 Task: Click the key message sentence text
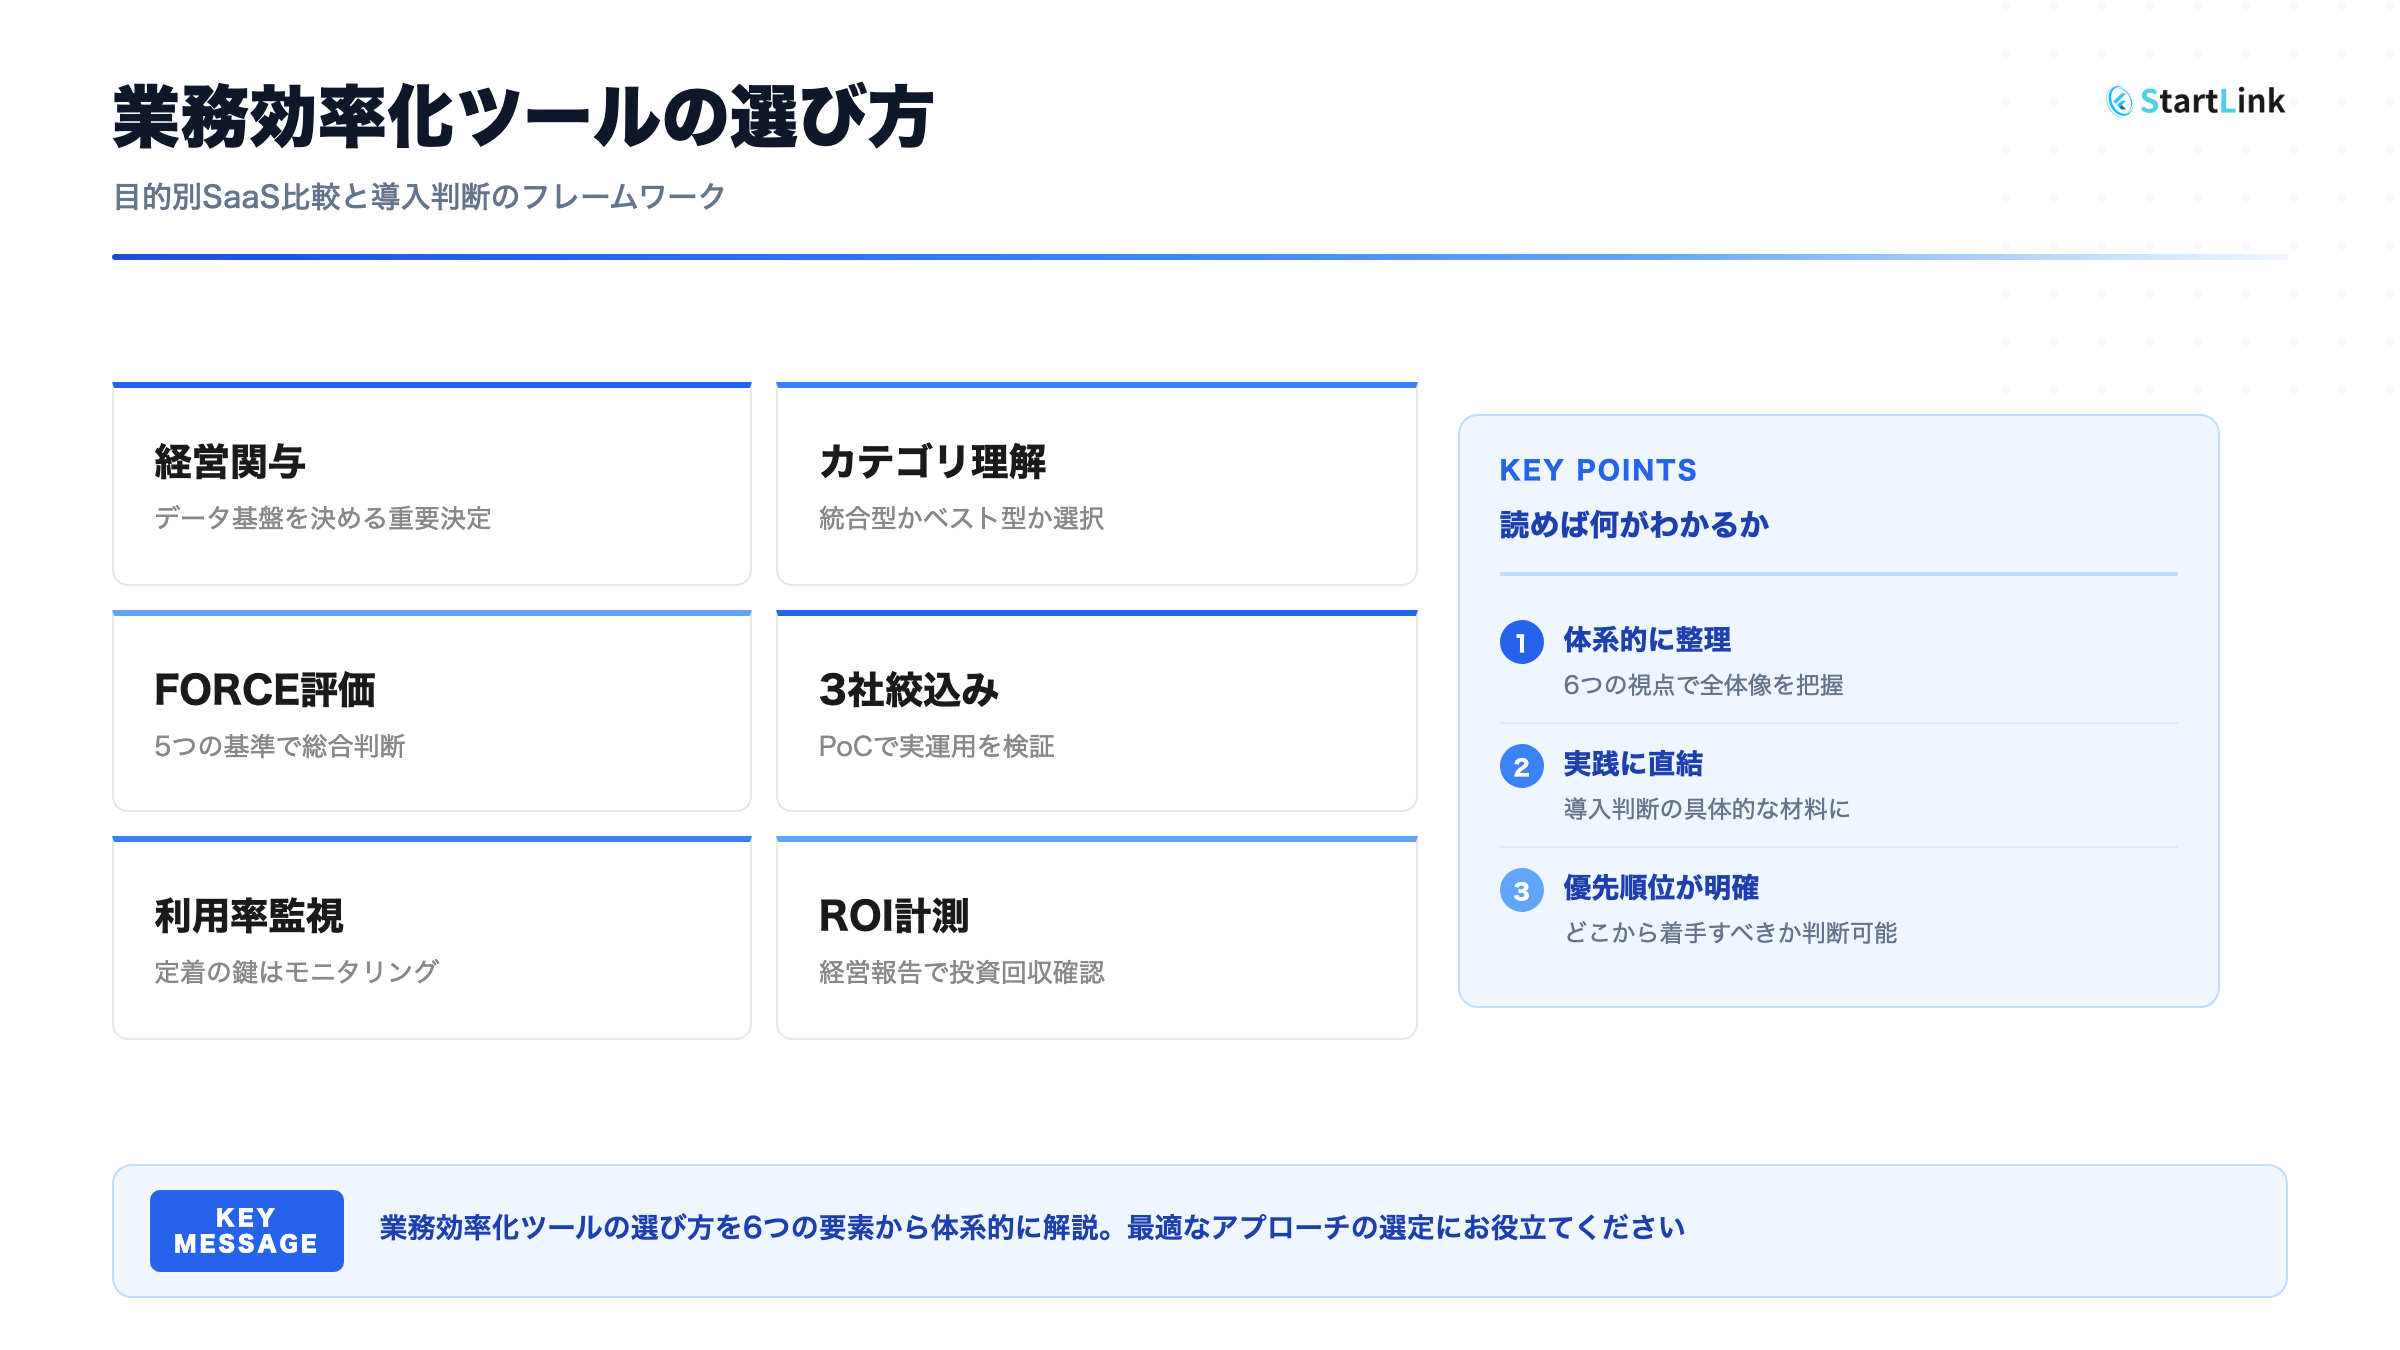[1031, 1228]
